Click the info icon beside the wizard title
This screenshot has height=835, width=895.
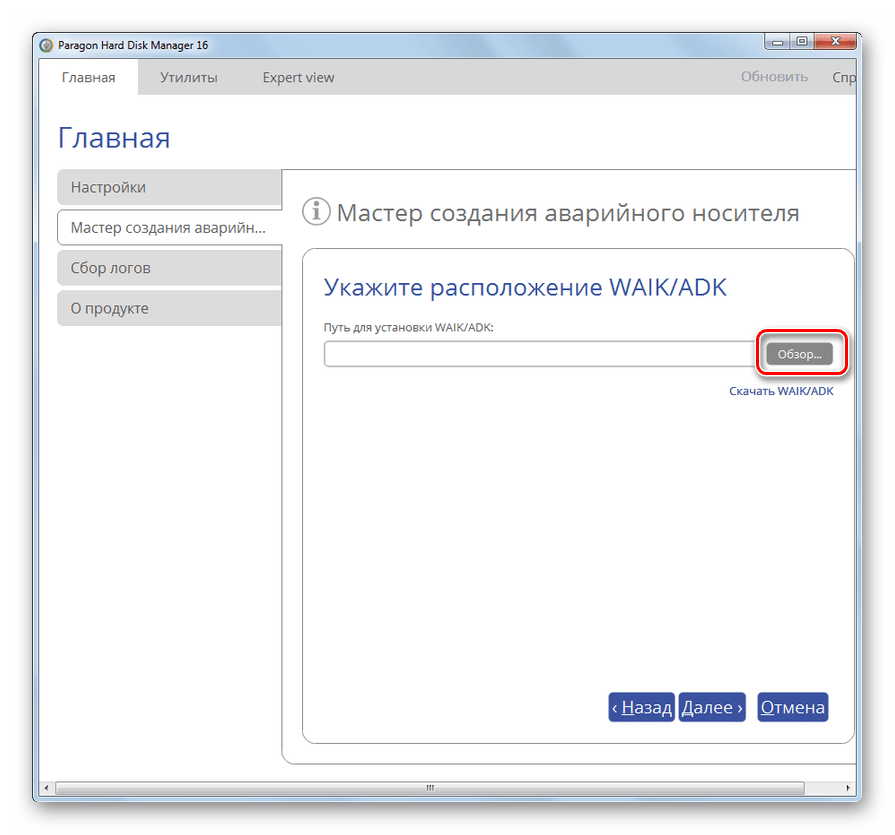[316, 211]
